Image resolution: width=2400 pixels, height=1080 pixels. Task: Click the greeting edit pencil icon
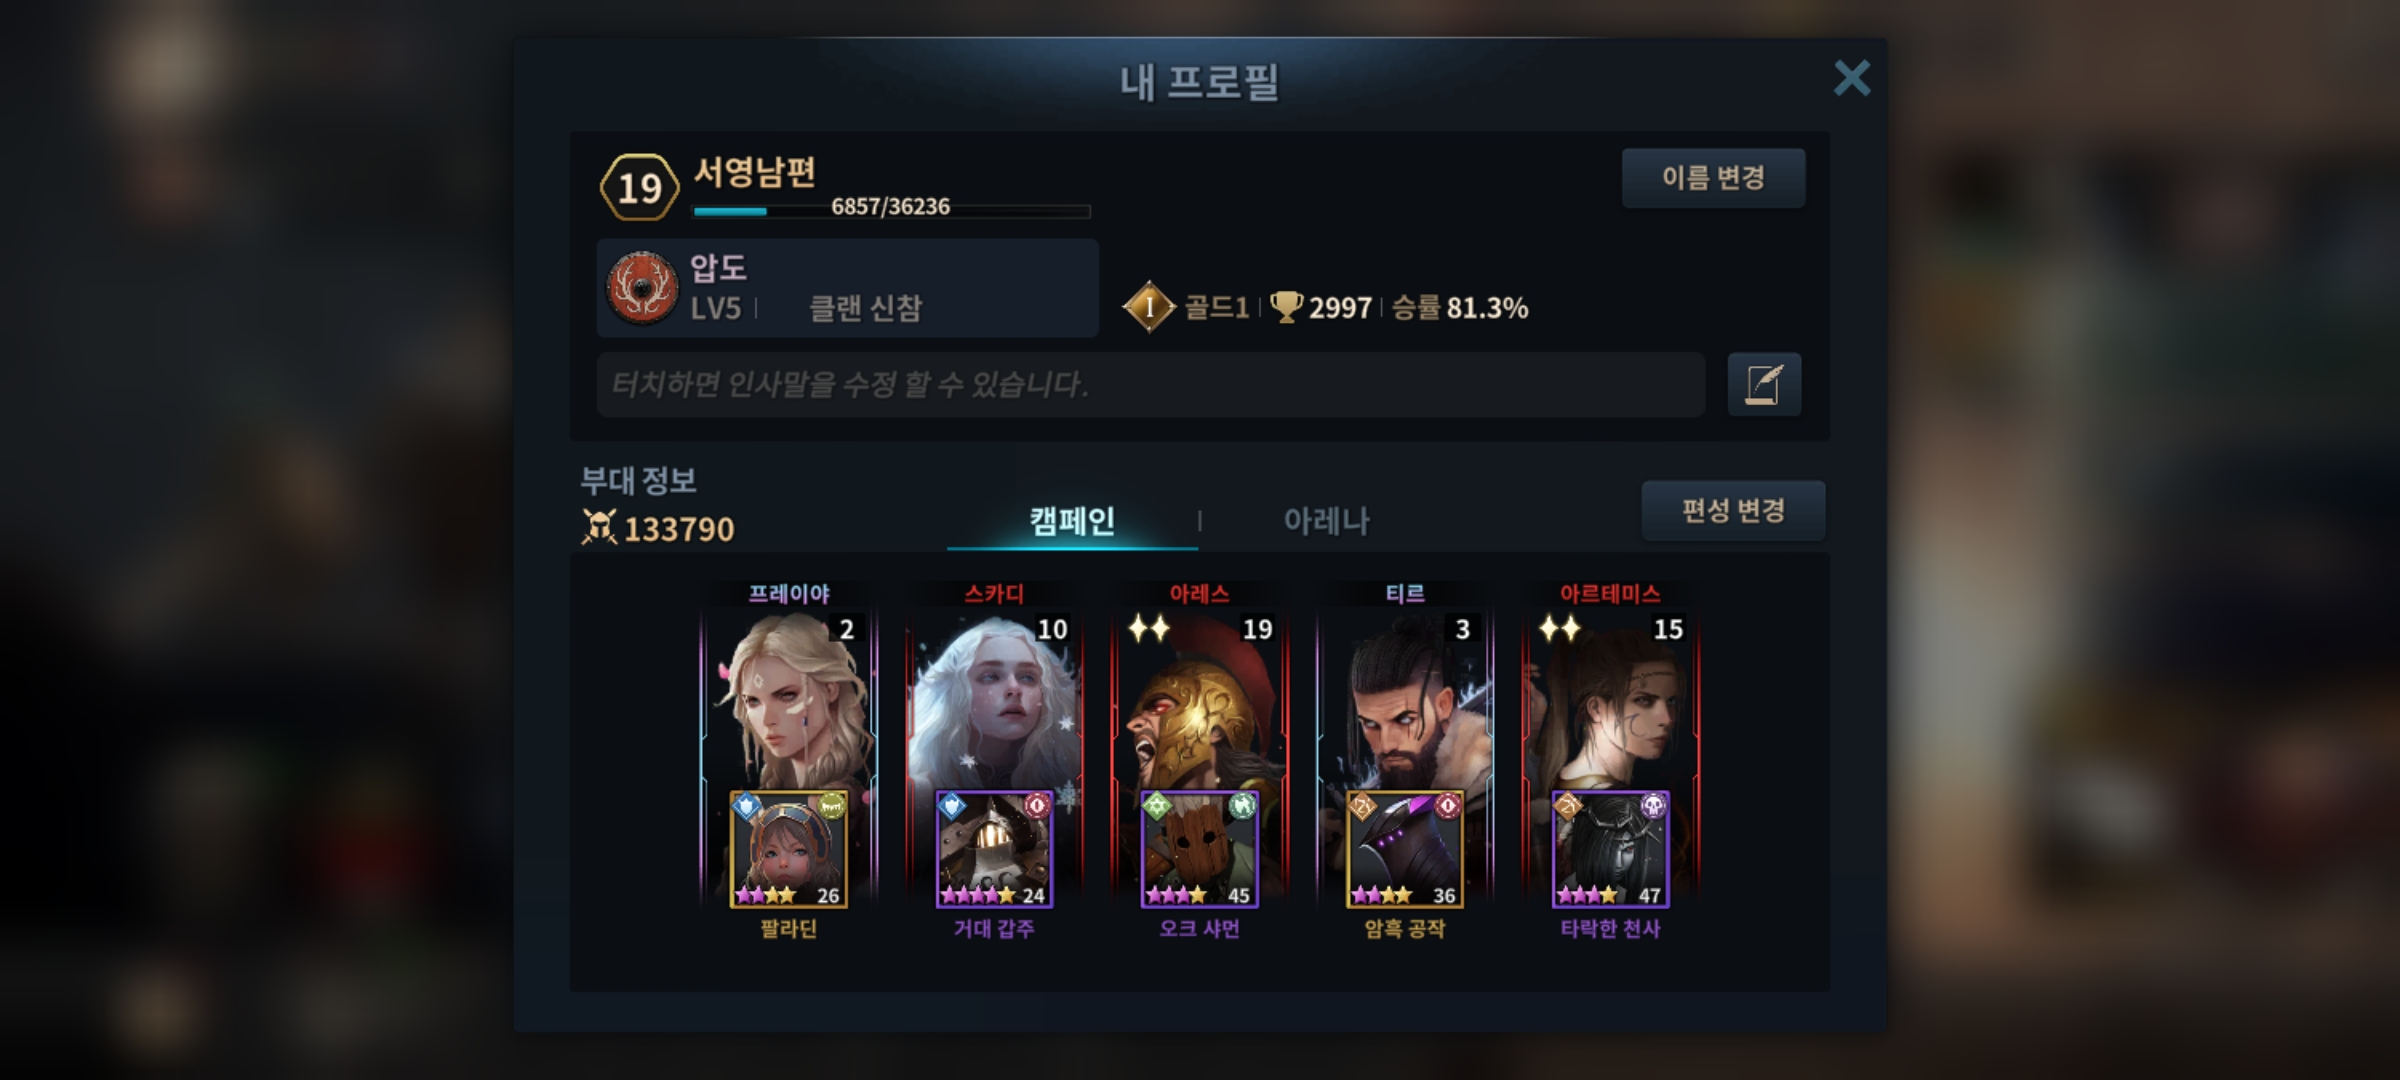click(1764, 384)
